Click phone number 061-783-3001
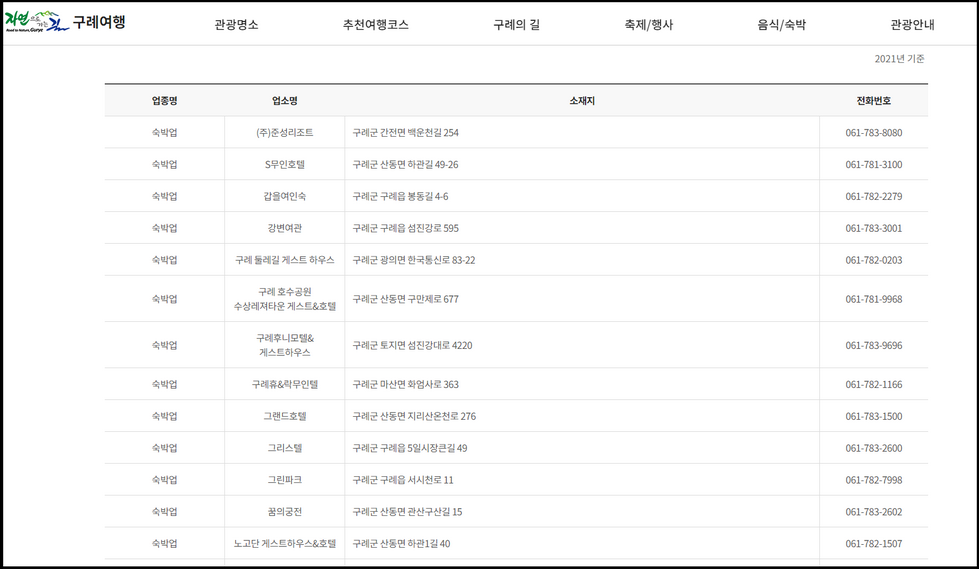Viewport: 979px width, 569px height. [x=873, y=229]
